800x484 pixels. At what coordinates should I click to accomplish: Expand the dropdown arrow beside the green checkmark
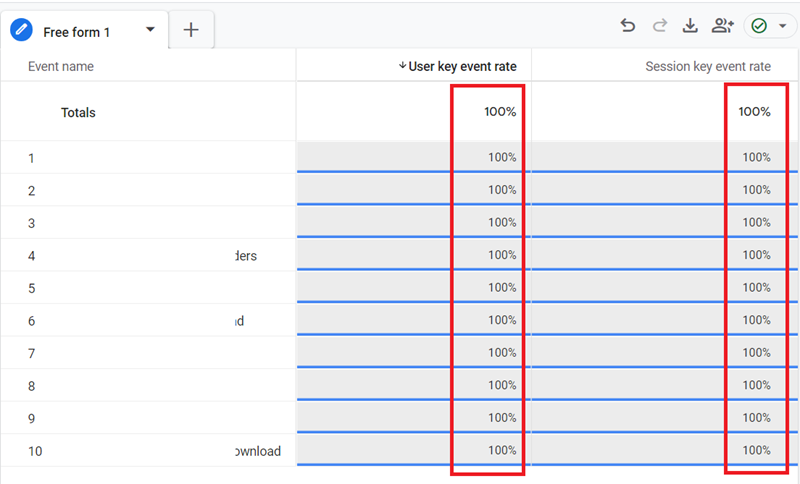782,26
